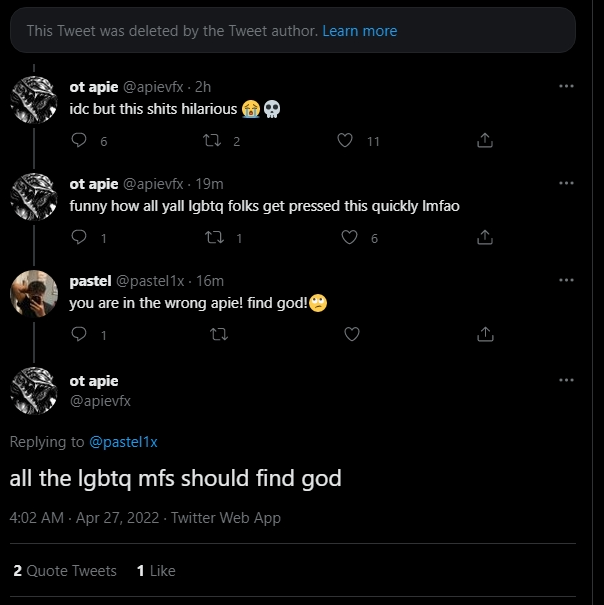The image size is (604, 605).
Task: Retweet pastel's tweet
Action: pyautogui.click(x=212, y=334)
